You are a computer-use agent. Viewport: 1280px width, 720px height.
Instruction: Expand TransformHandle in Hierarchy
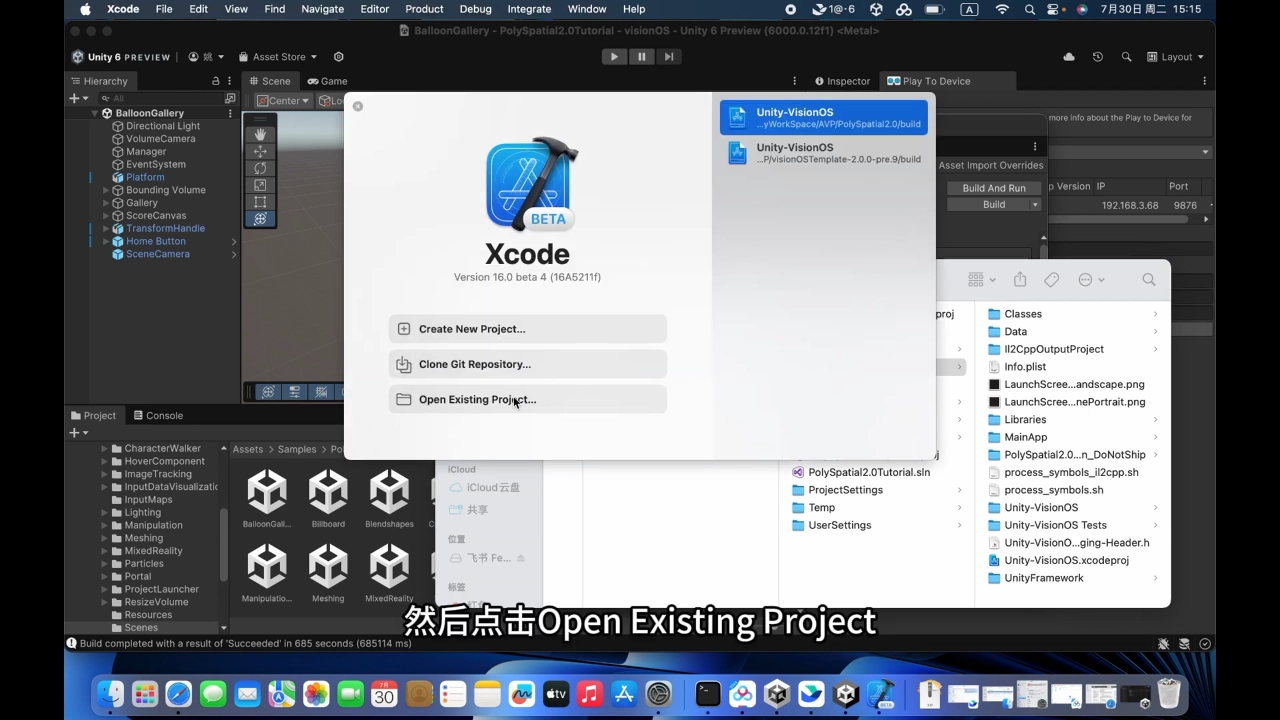click(106, 228)
